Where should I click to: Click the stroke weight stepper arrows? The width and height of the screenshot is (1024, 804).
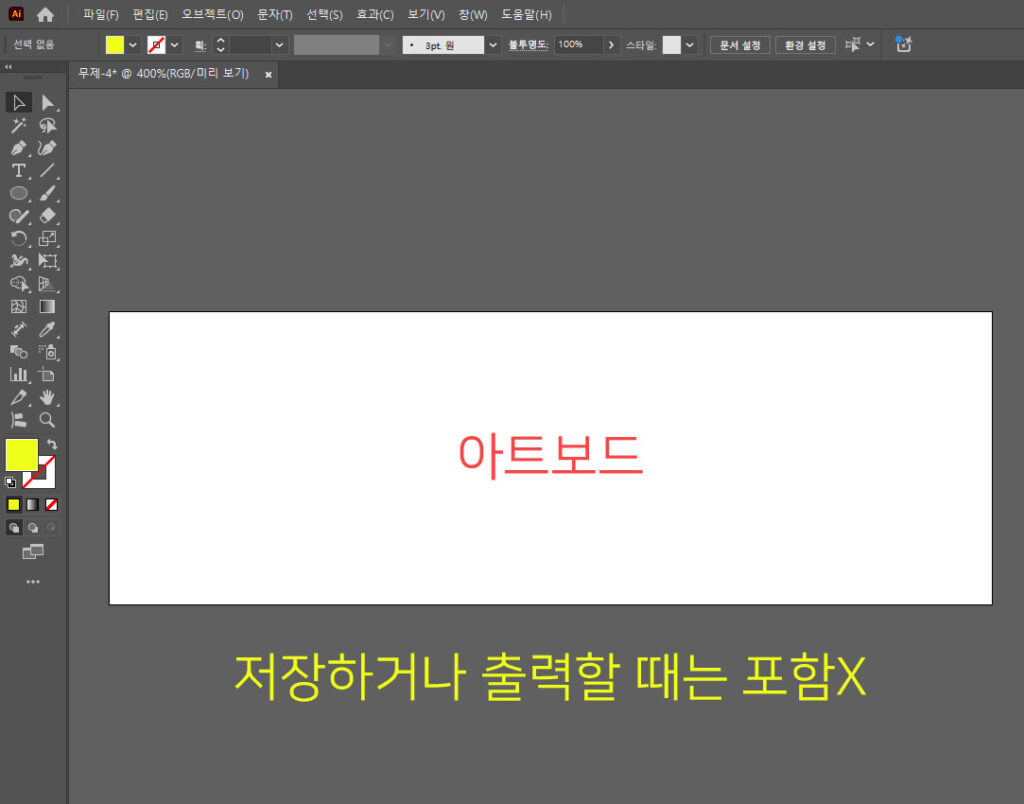[221, 45]
